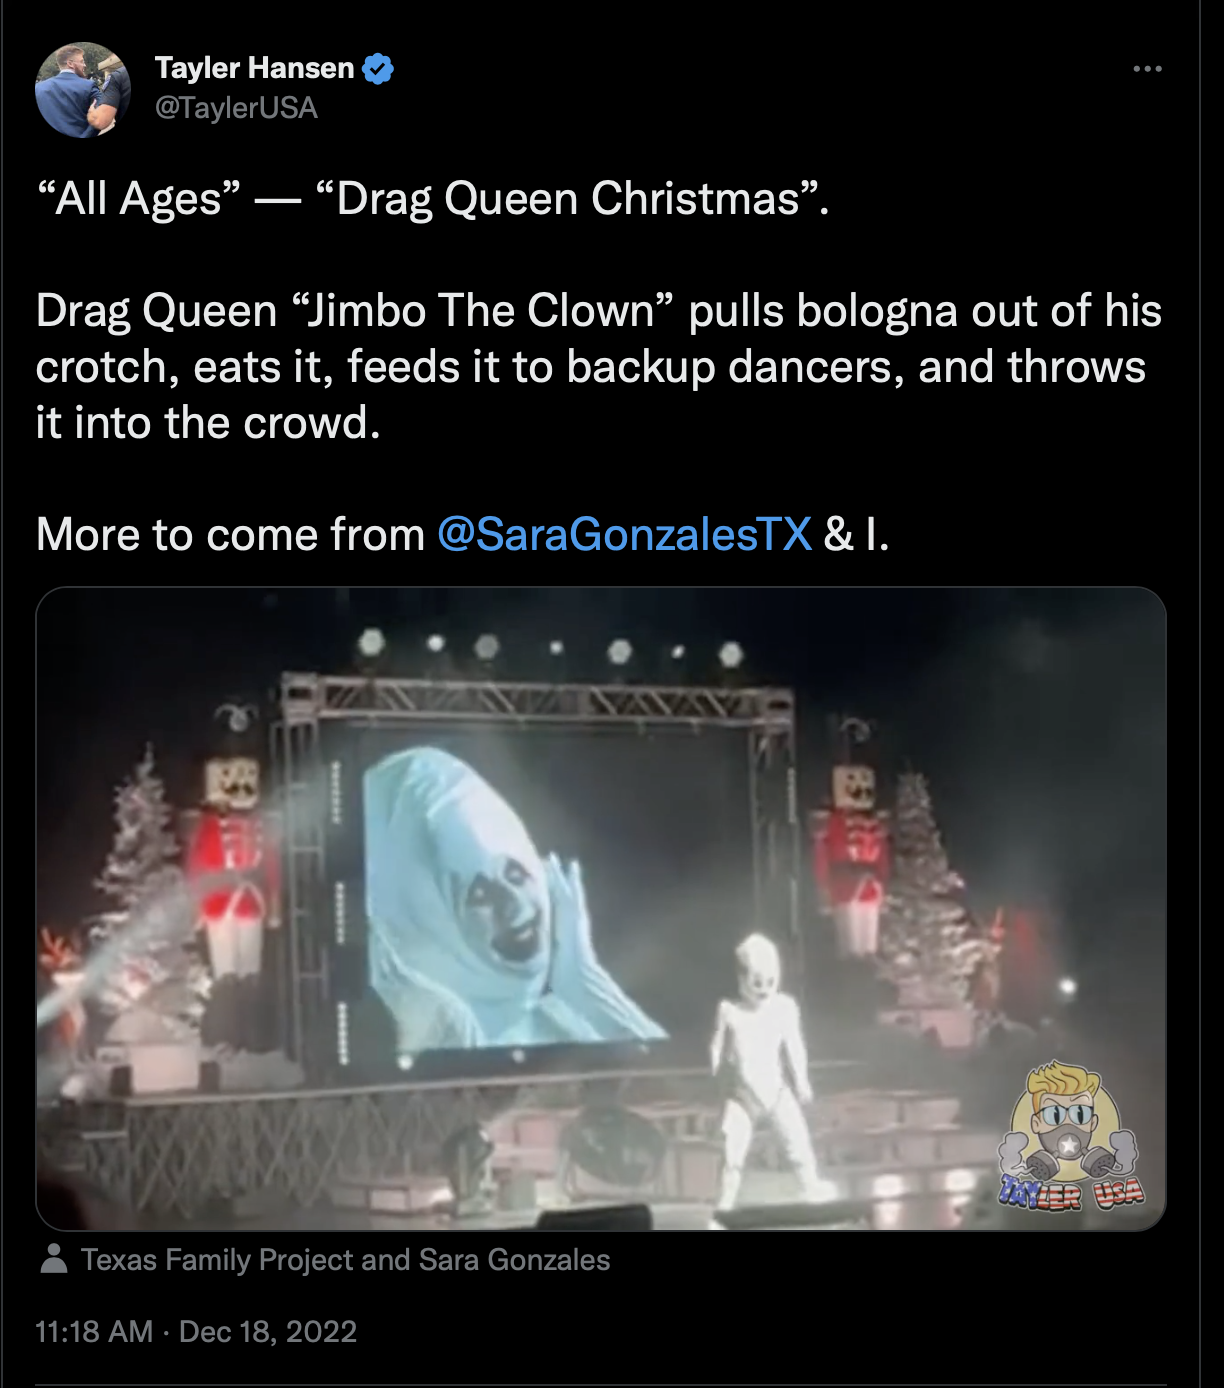
Task: Open Texas Family Project and Sara Gonzales attribution
Action: [345, 1260]
